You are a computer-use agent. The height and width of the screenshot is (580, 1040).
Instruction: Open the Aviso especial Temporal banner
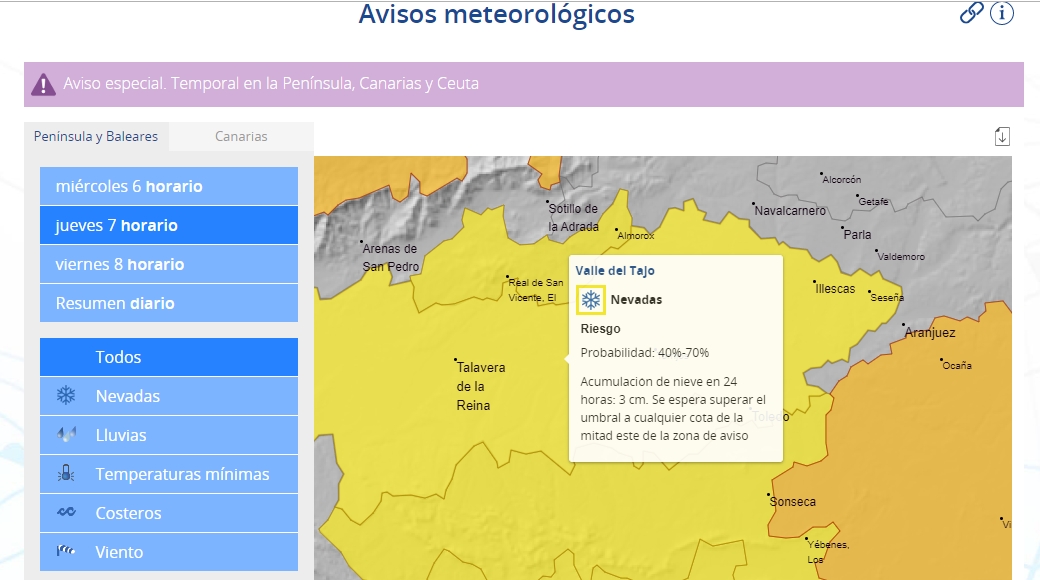coord(523,84)
